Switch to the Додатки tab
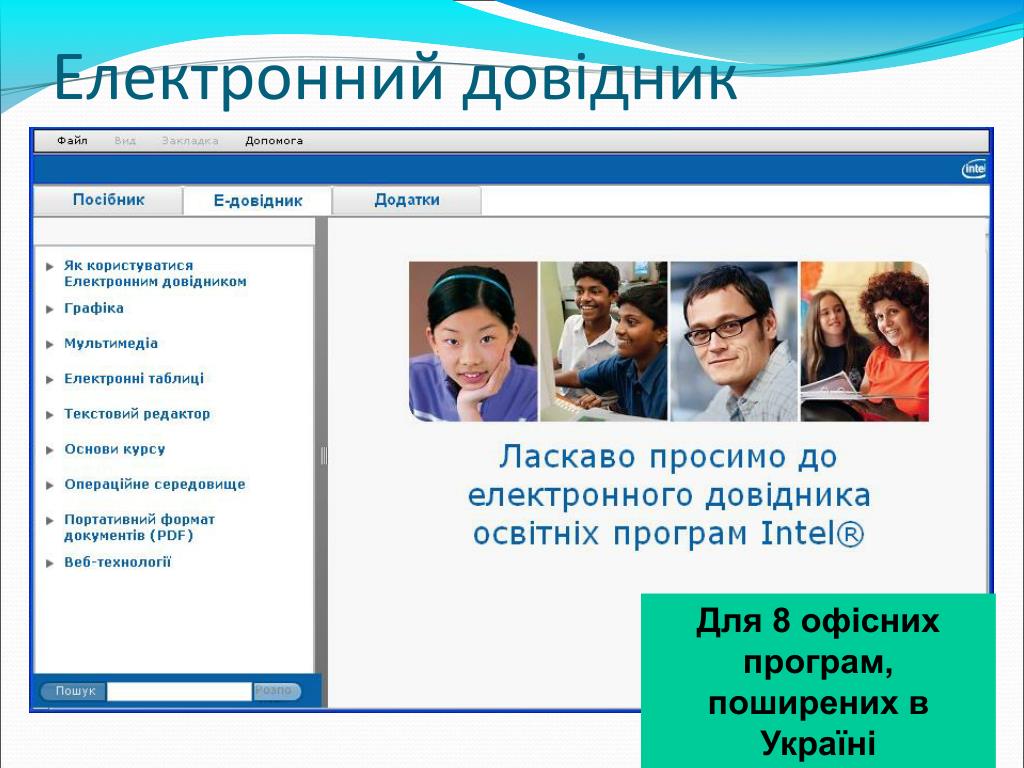Viewport: 1024px width, 768px height. point(407,200)
